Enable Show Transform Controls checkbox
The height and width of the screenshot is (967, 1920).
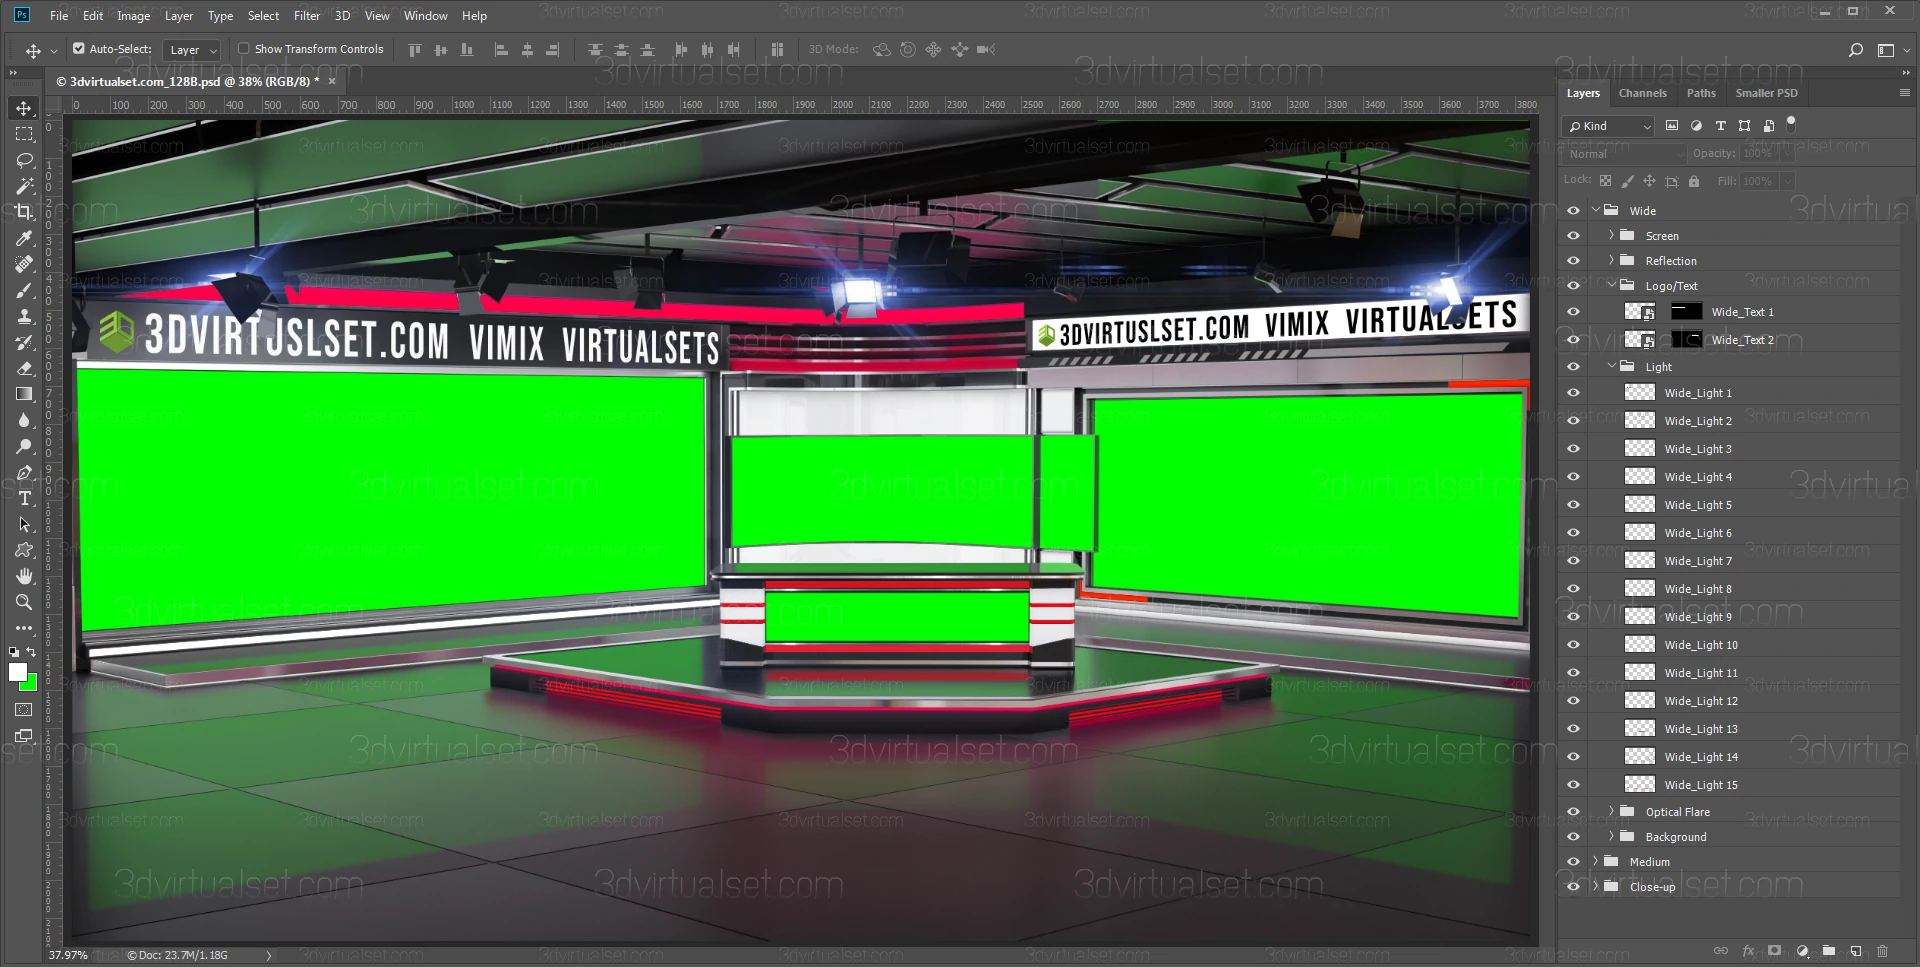(243, 48)
